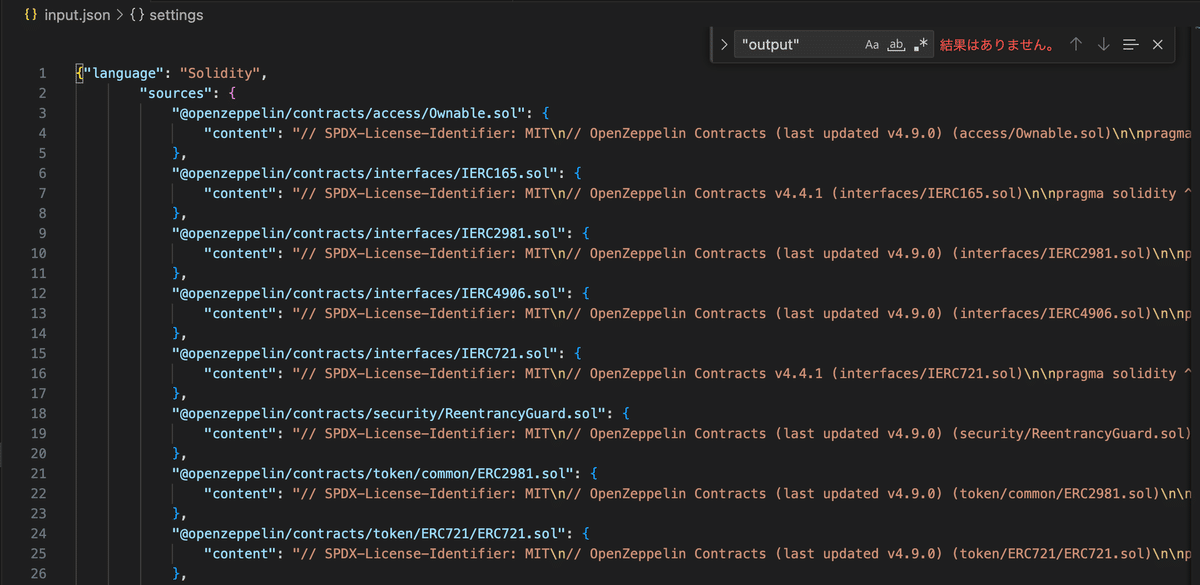Click line number 18 in the gutter
The image size is (1200, 585).
[39, 413]
